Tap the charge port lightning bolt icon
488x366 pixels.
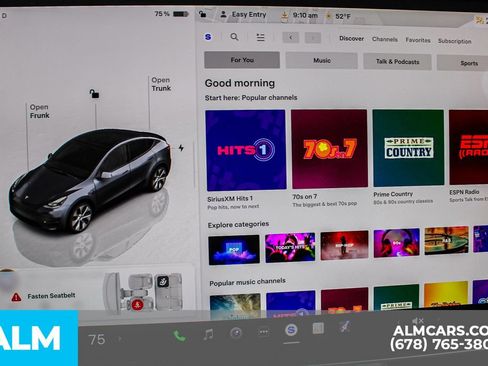coord(181,148)
